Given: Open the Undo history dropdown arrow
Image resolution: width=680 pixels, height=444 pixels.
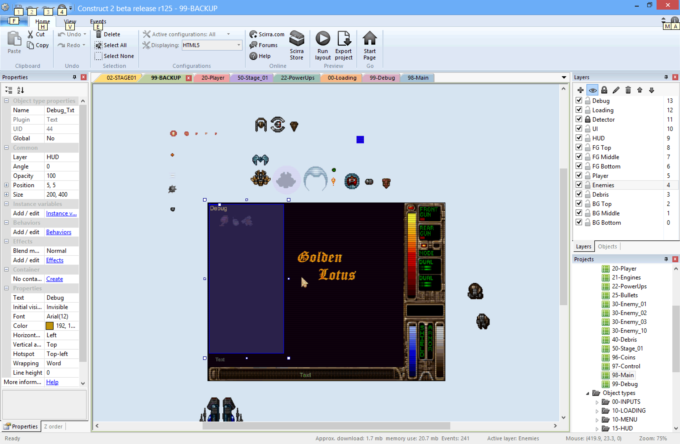Looking at the screenshot, I should point(85,34).
